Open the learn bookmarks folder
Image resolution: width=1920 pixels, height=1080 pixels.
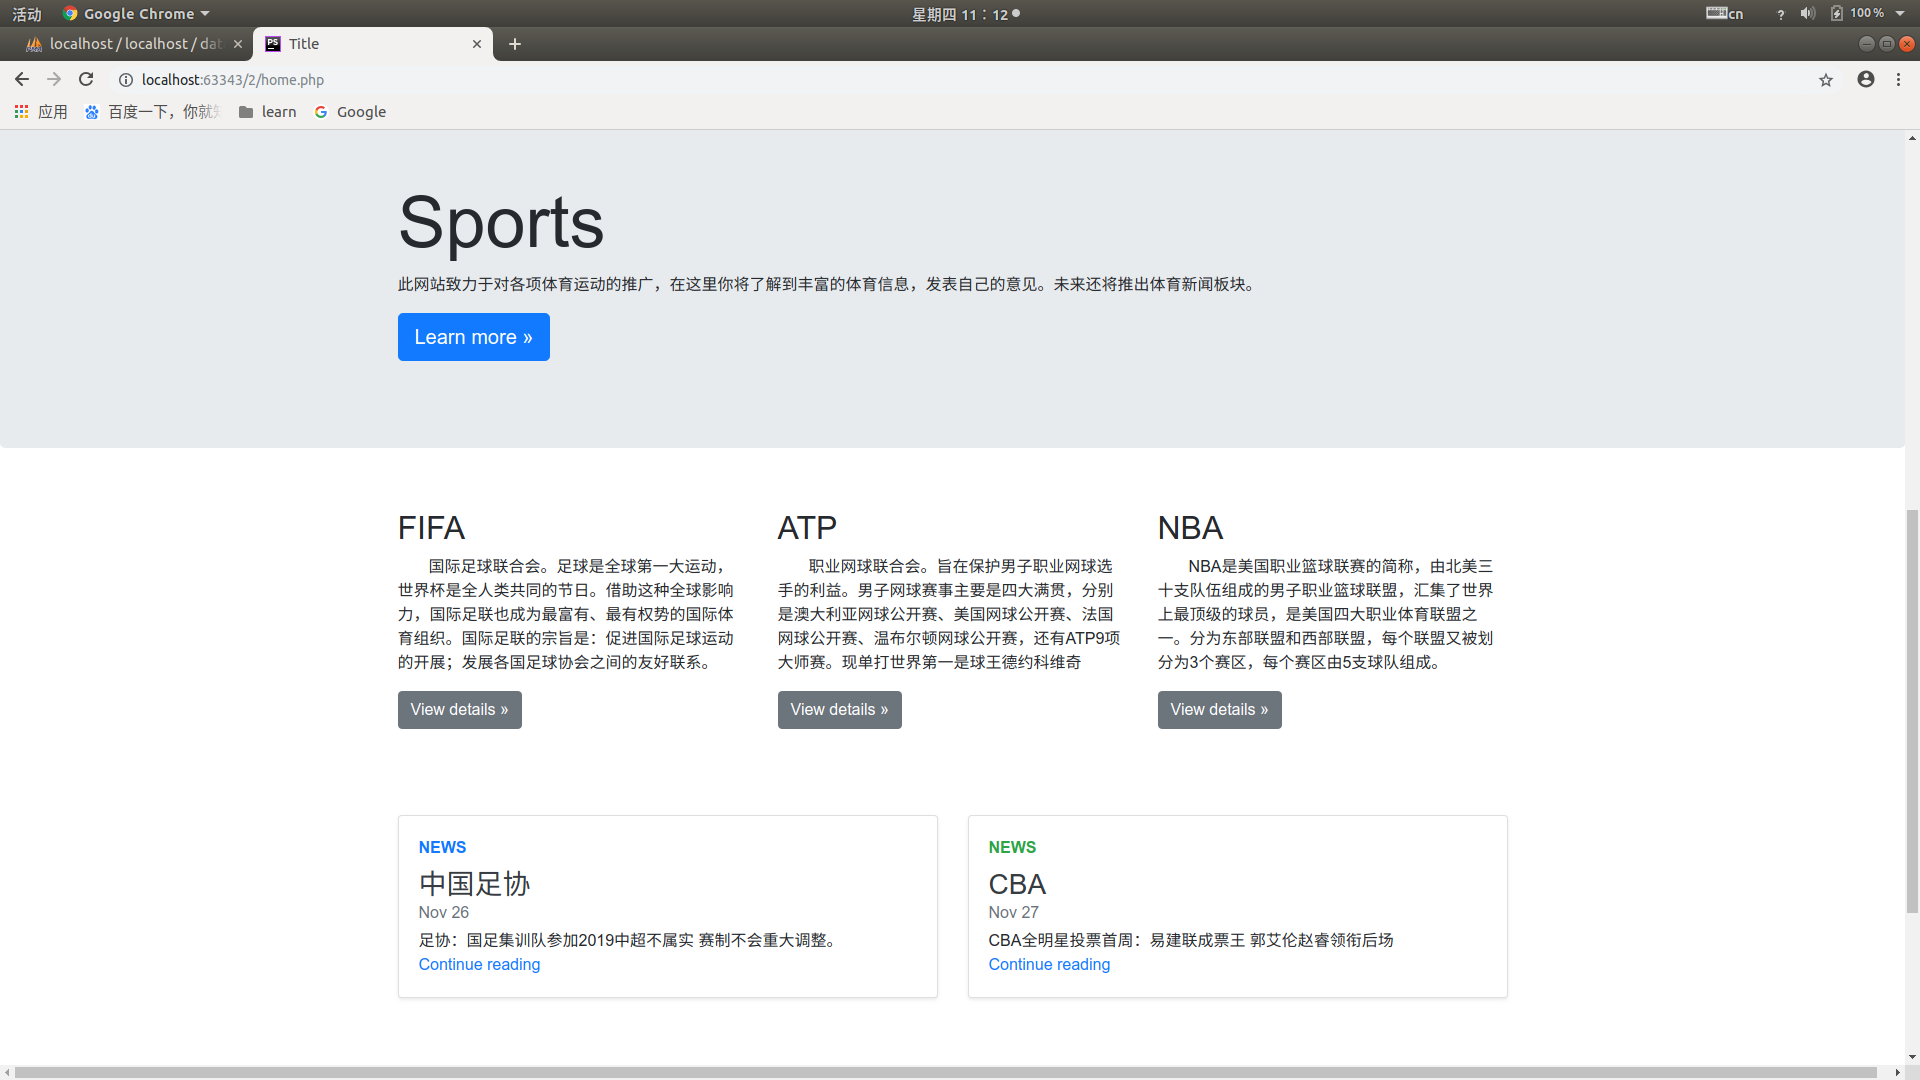coord(267,112)
